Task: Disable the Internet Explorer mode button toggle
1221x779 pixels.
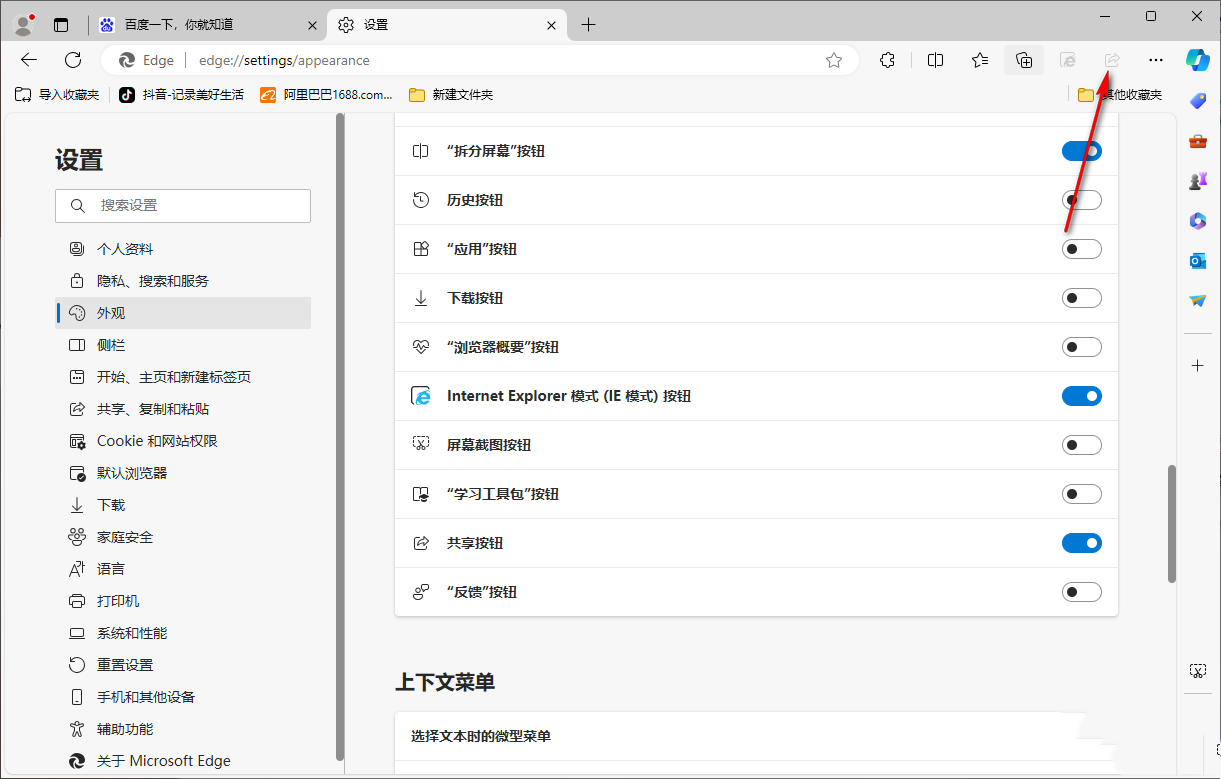Action: pyautogui.click(x=1081, y=395)
